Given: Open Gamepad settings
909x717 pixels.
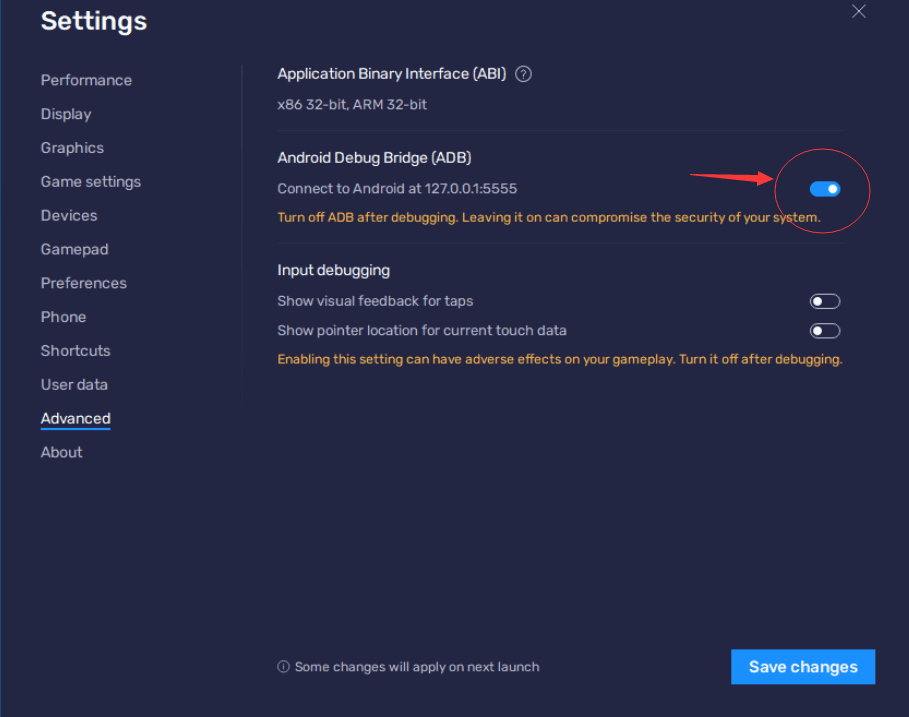Looking at the screenshot, I should [75, 249].
